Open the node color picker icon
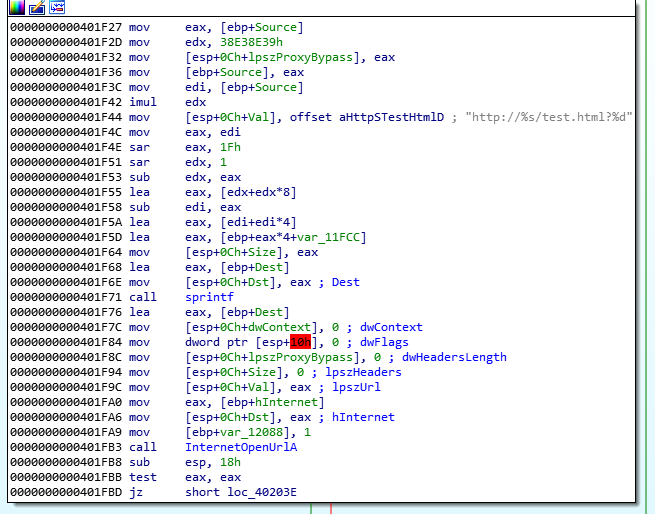The height and width of the screenshot is (514, 655). [x=17, y=7]
